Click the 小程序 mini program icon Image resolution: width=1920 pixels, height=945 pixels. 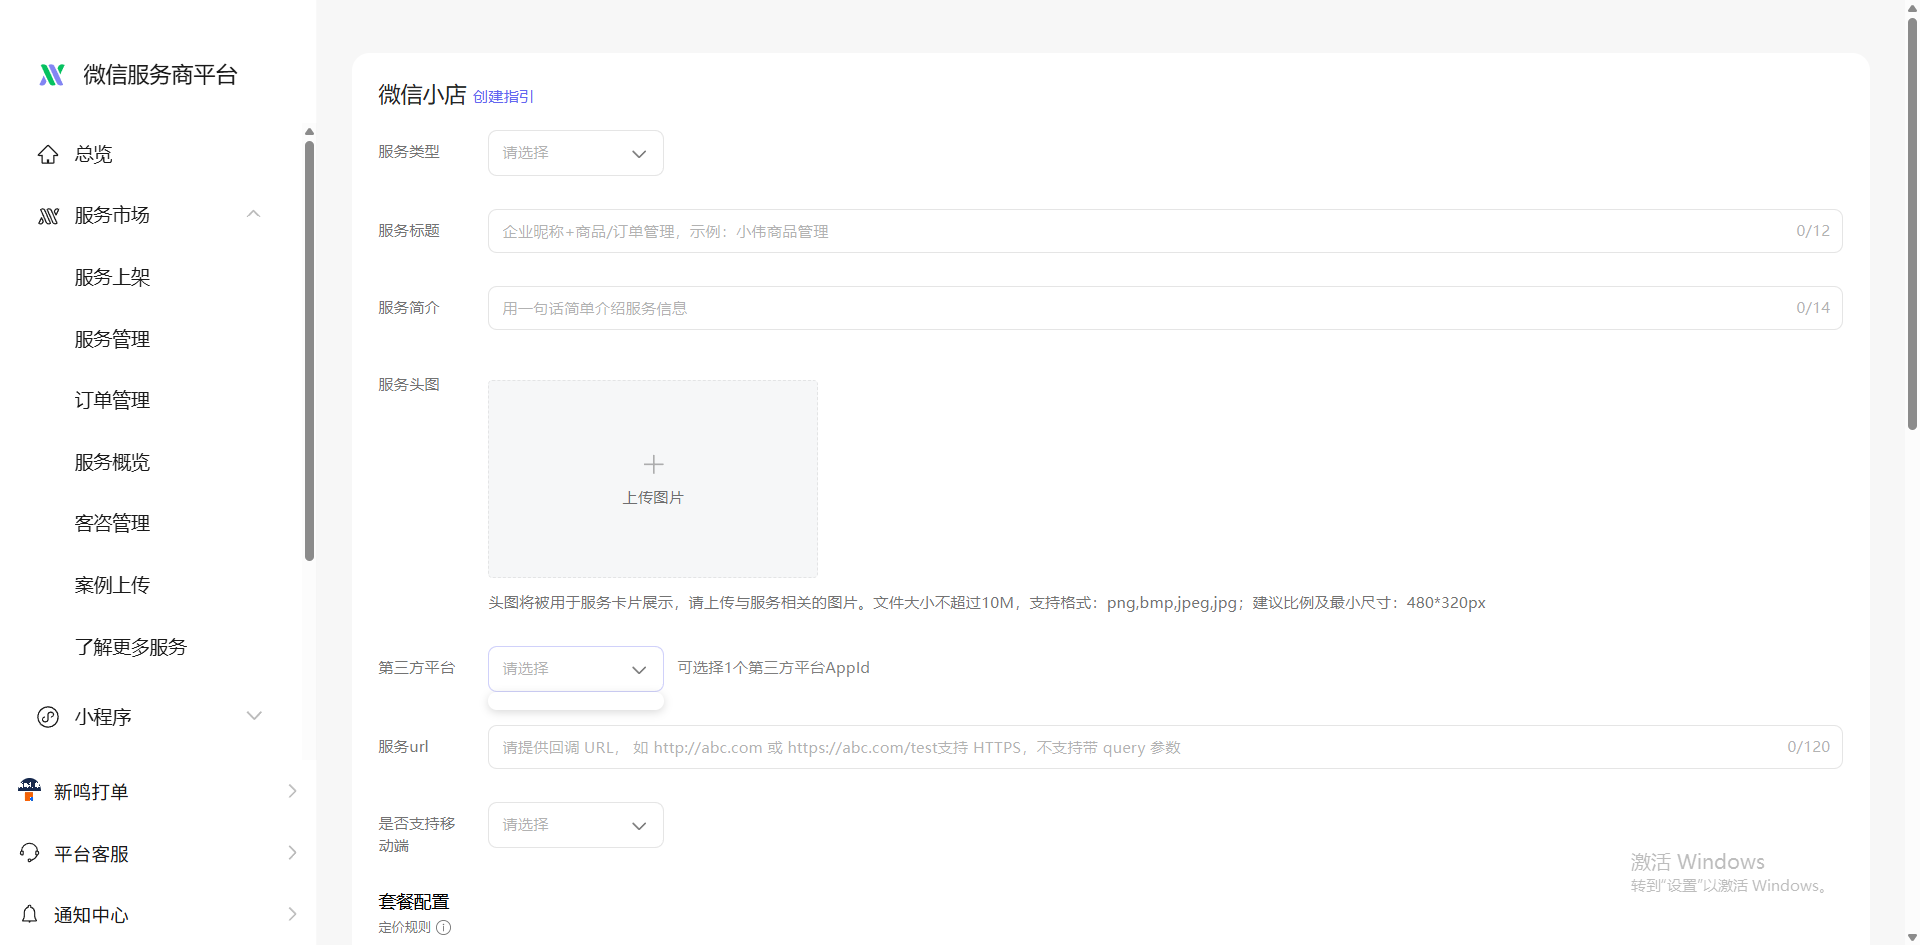pyautogui.click(x=48, y=717)
